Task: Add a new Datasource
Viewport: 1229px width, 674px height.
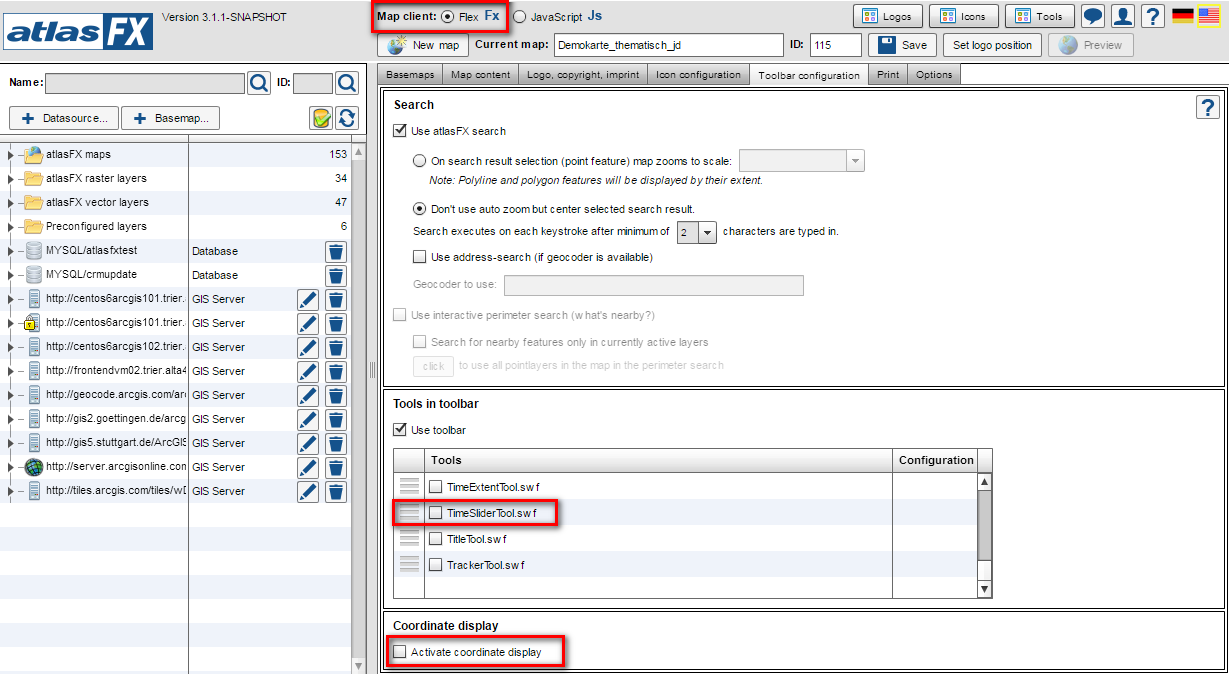Action: pos(65,118)
